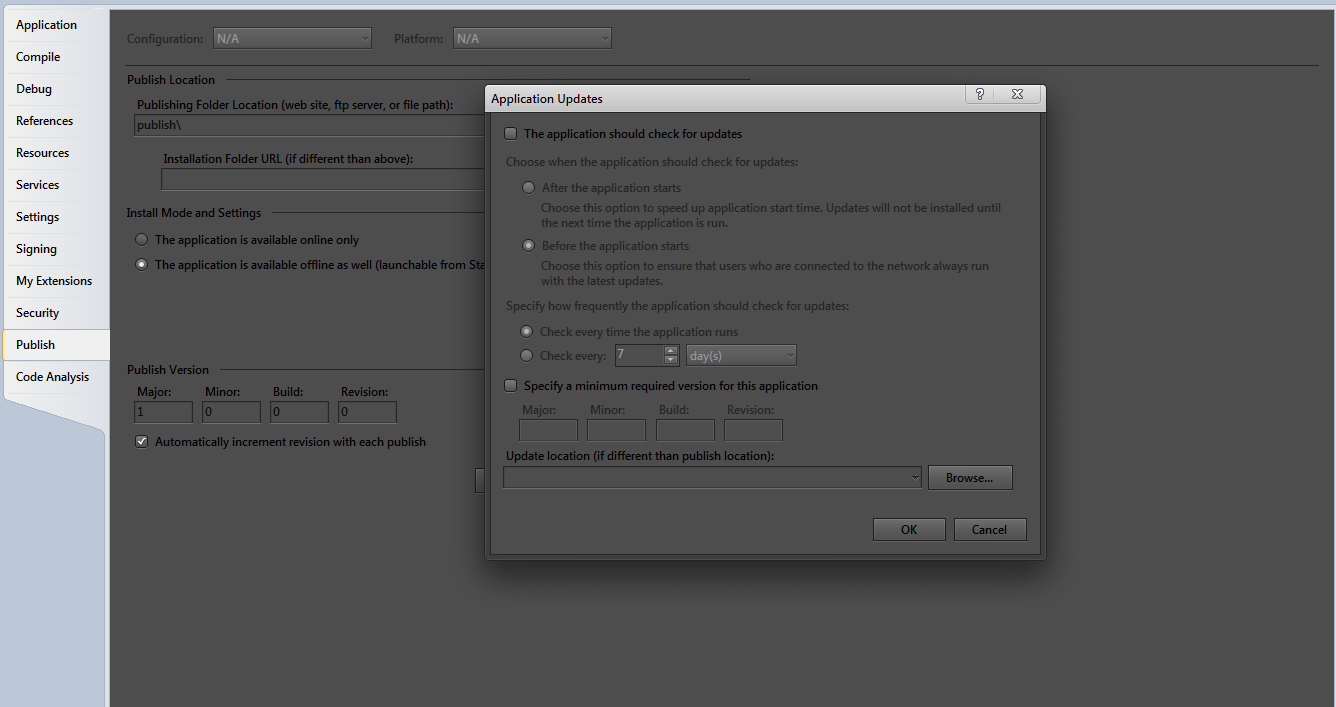Open the Security tab
This screenshot has height=707, width=1336.
coord(38,313)
